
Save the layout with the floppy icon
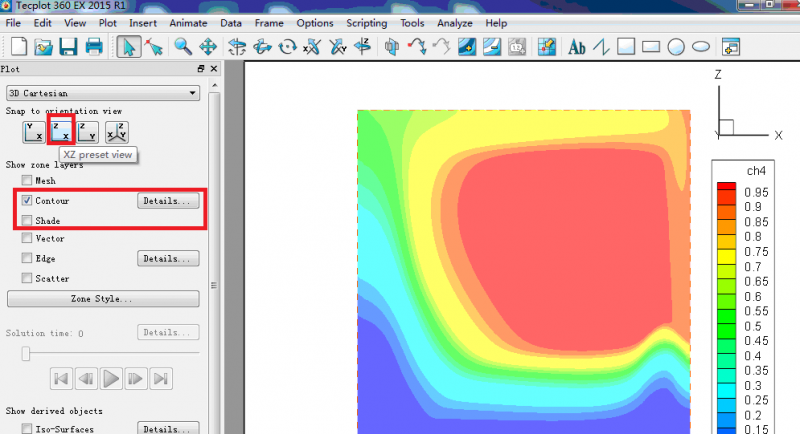click(x=68, y=47)
